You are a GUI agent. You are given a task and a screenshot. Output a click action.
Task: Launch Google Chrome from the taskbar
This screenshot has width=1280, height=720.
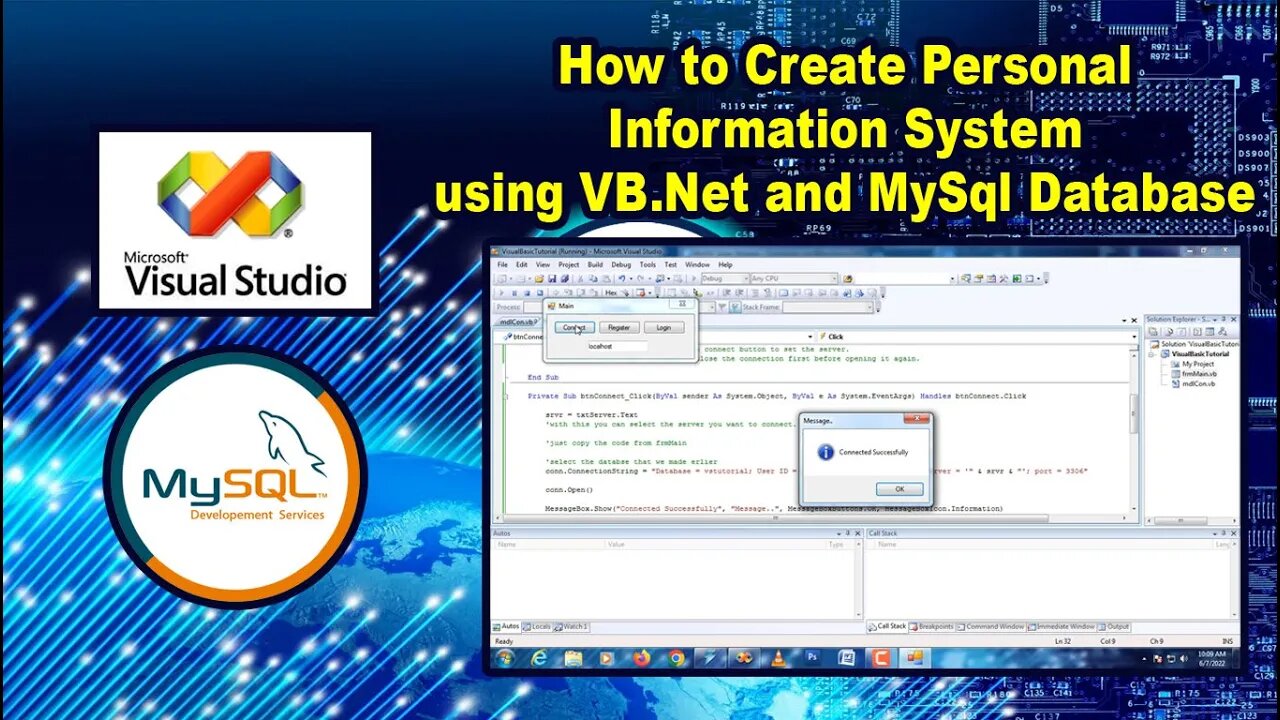[x=676, y=659]
